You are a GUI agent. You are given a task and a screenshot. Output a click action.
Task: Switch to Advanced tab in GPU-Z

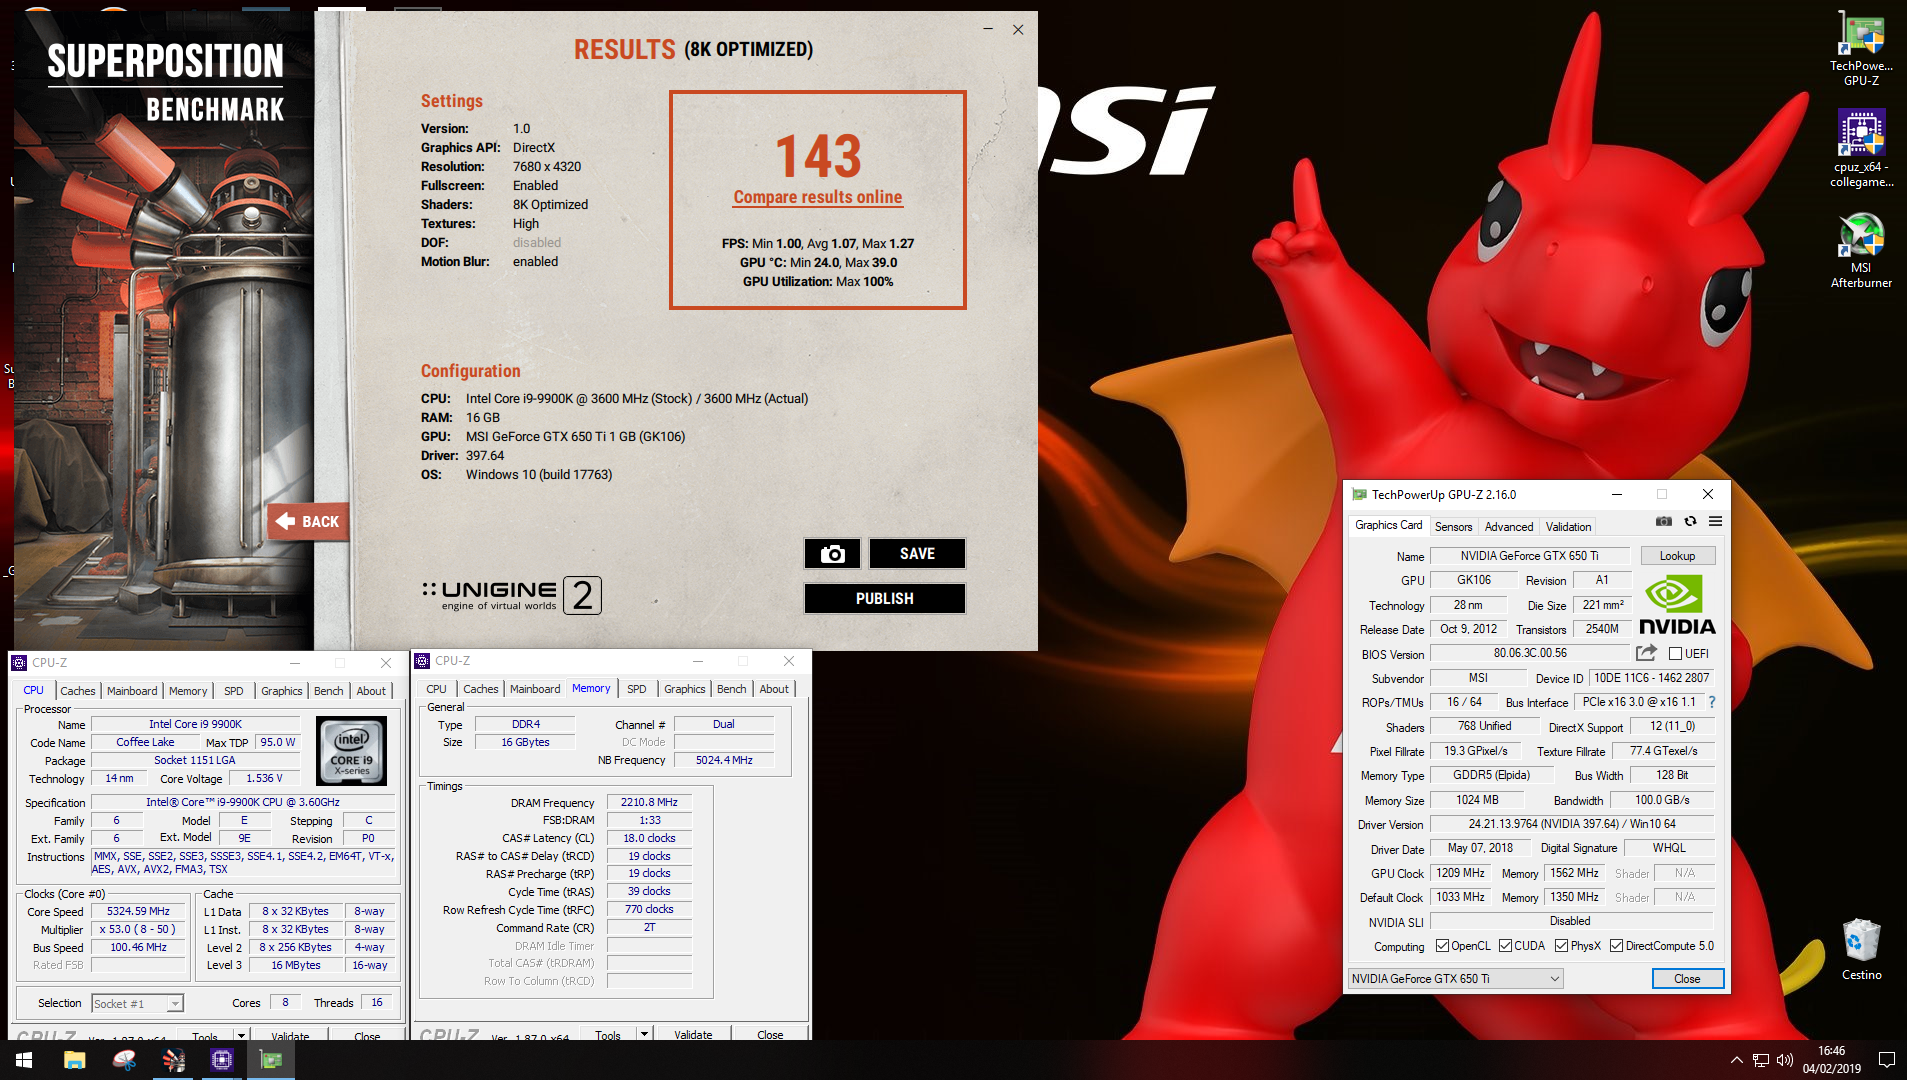tap(1508, 527)
